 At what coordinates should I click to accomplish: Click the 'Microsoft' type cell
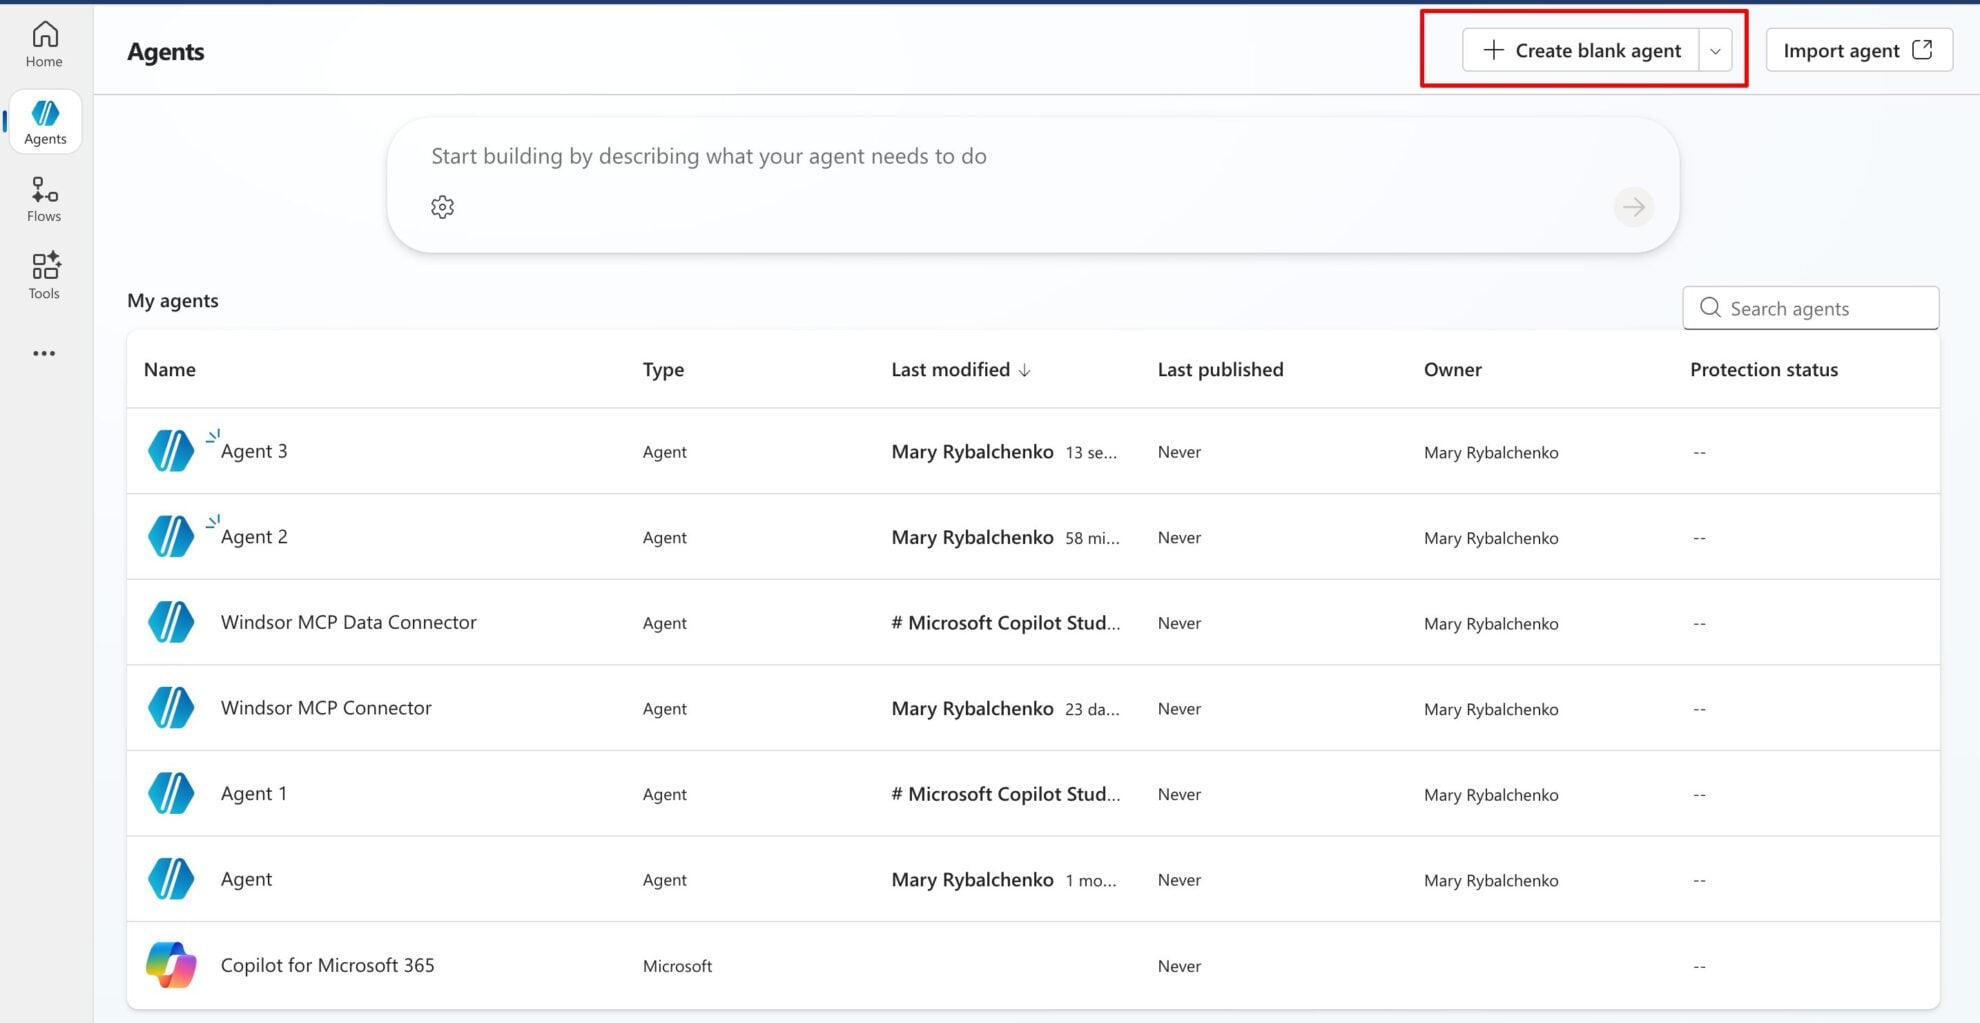coord(677,966)
